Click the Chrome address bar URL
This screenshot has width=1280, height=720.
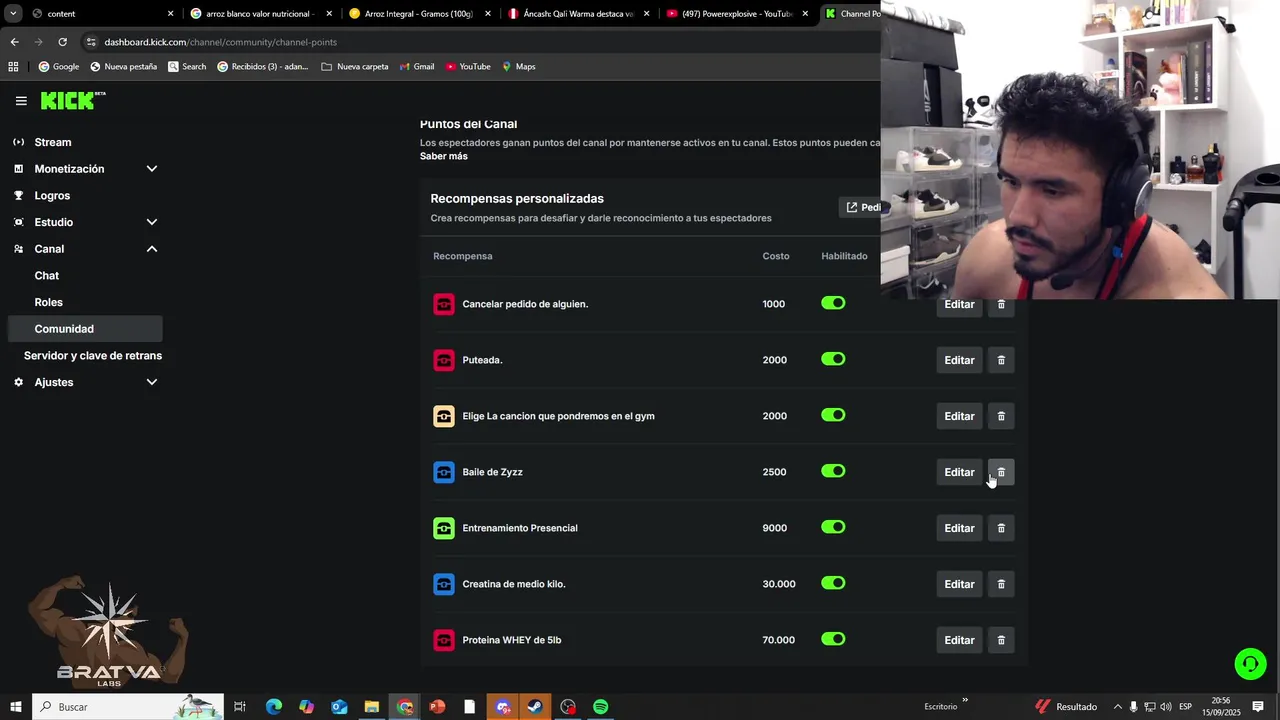[x=221, y=42]
